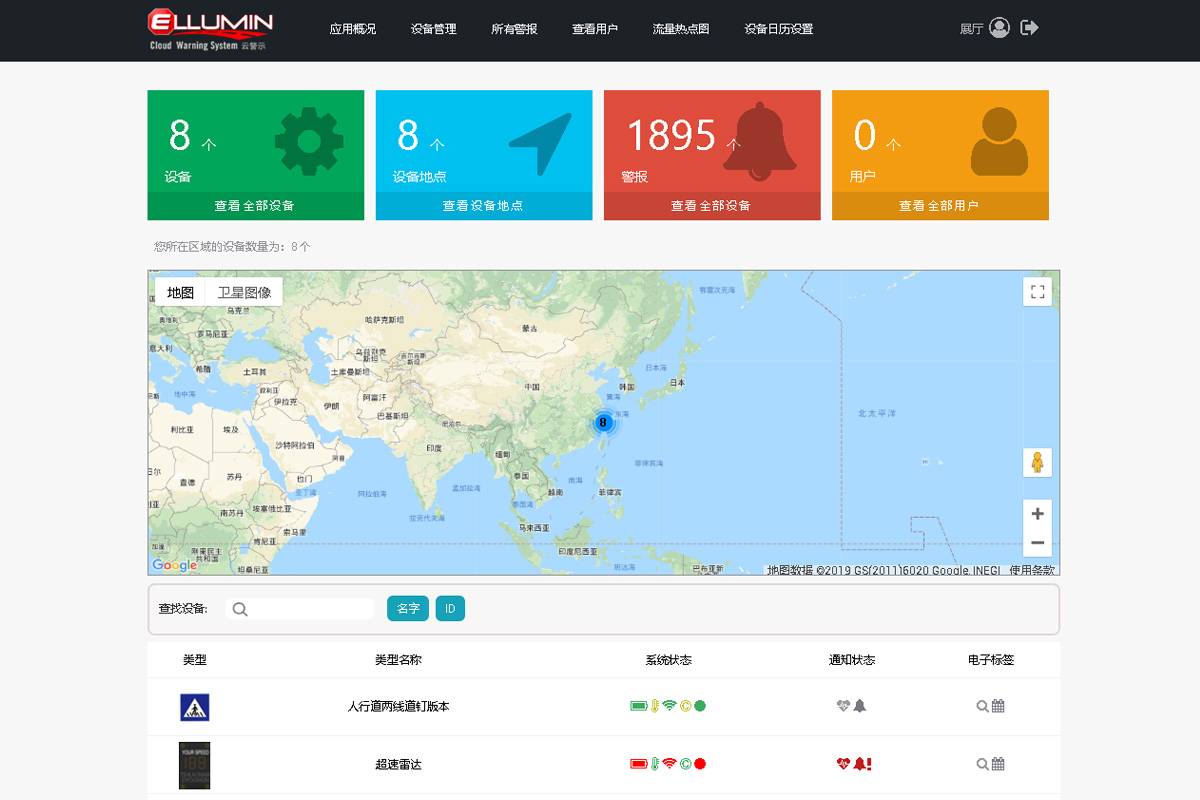The width and height of the screenshot is (1200, 800).
Task: Open the user profile avatar icon
Action: [x=999, y=28]
